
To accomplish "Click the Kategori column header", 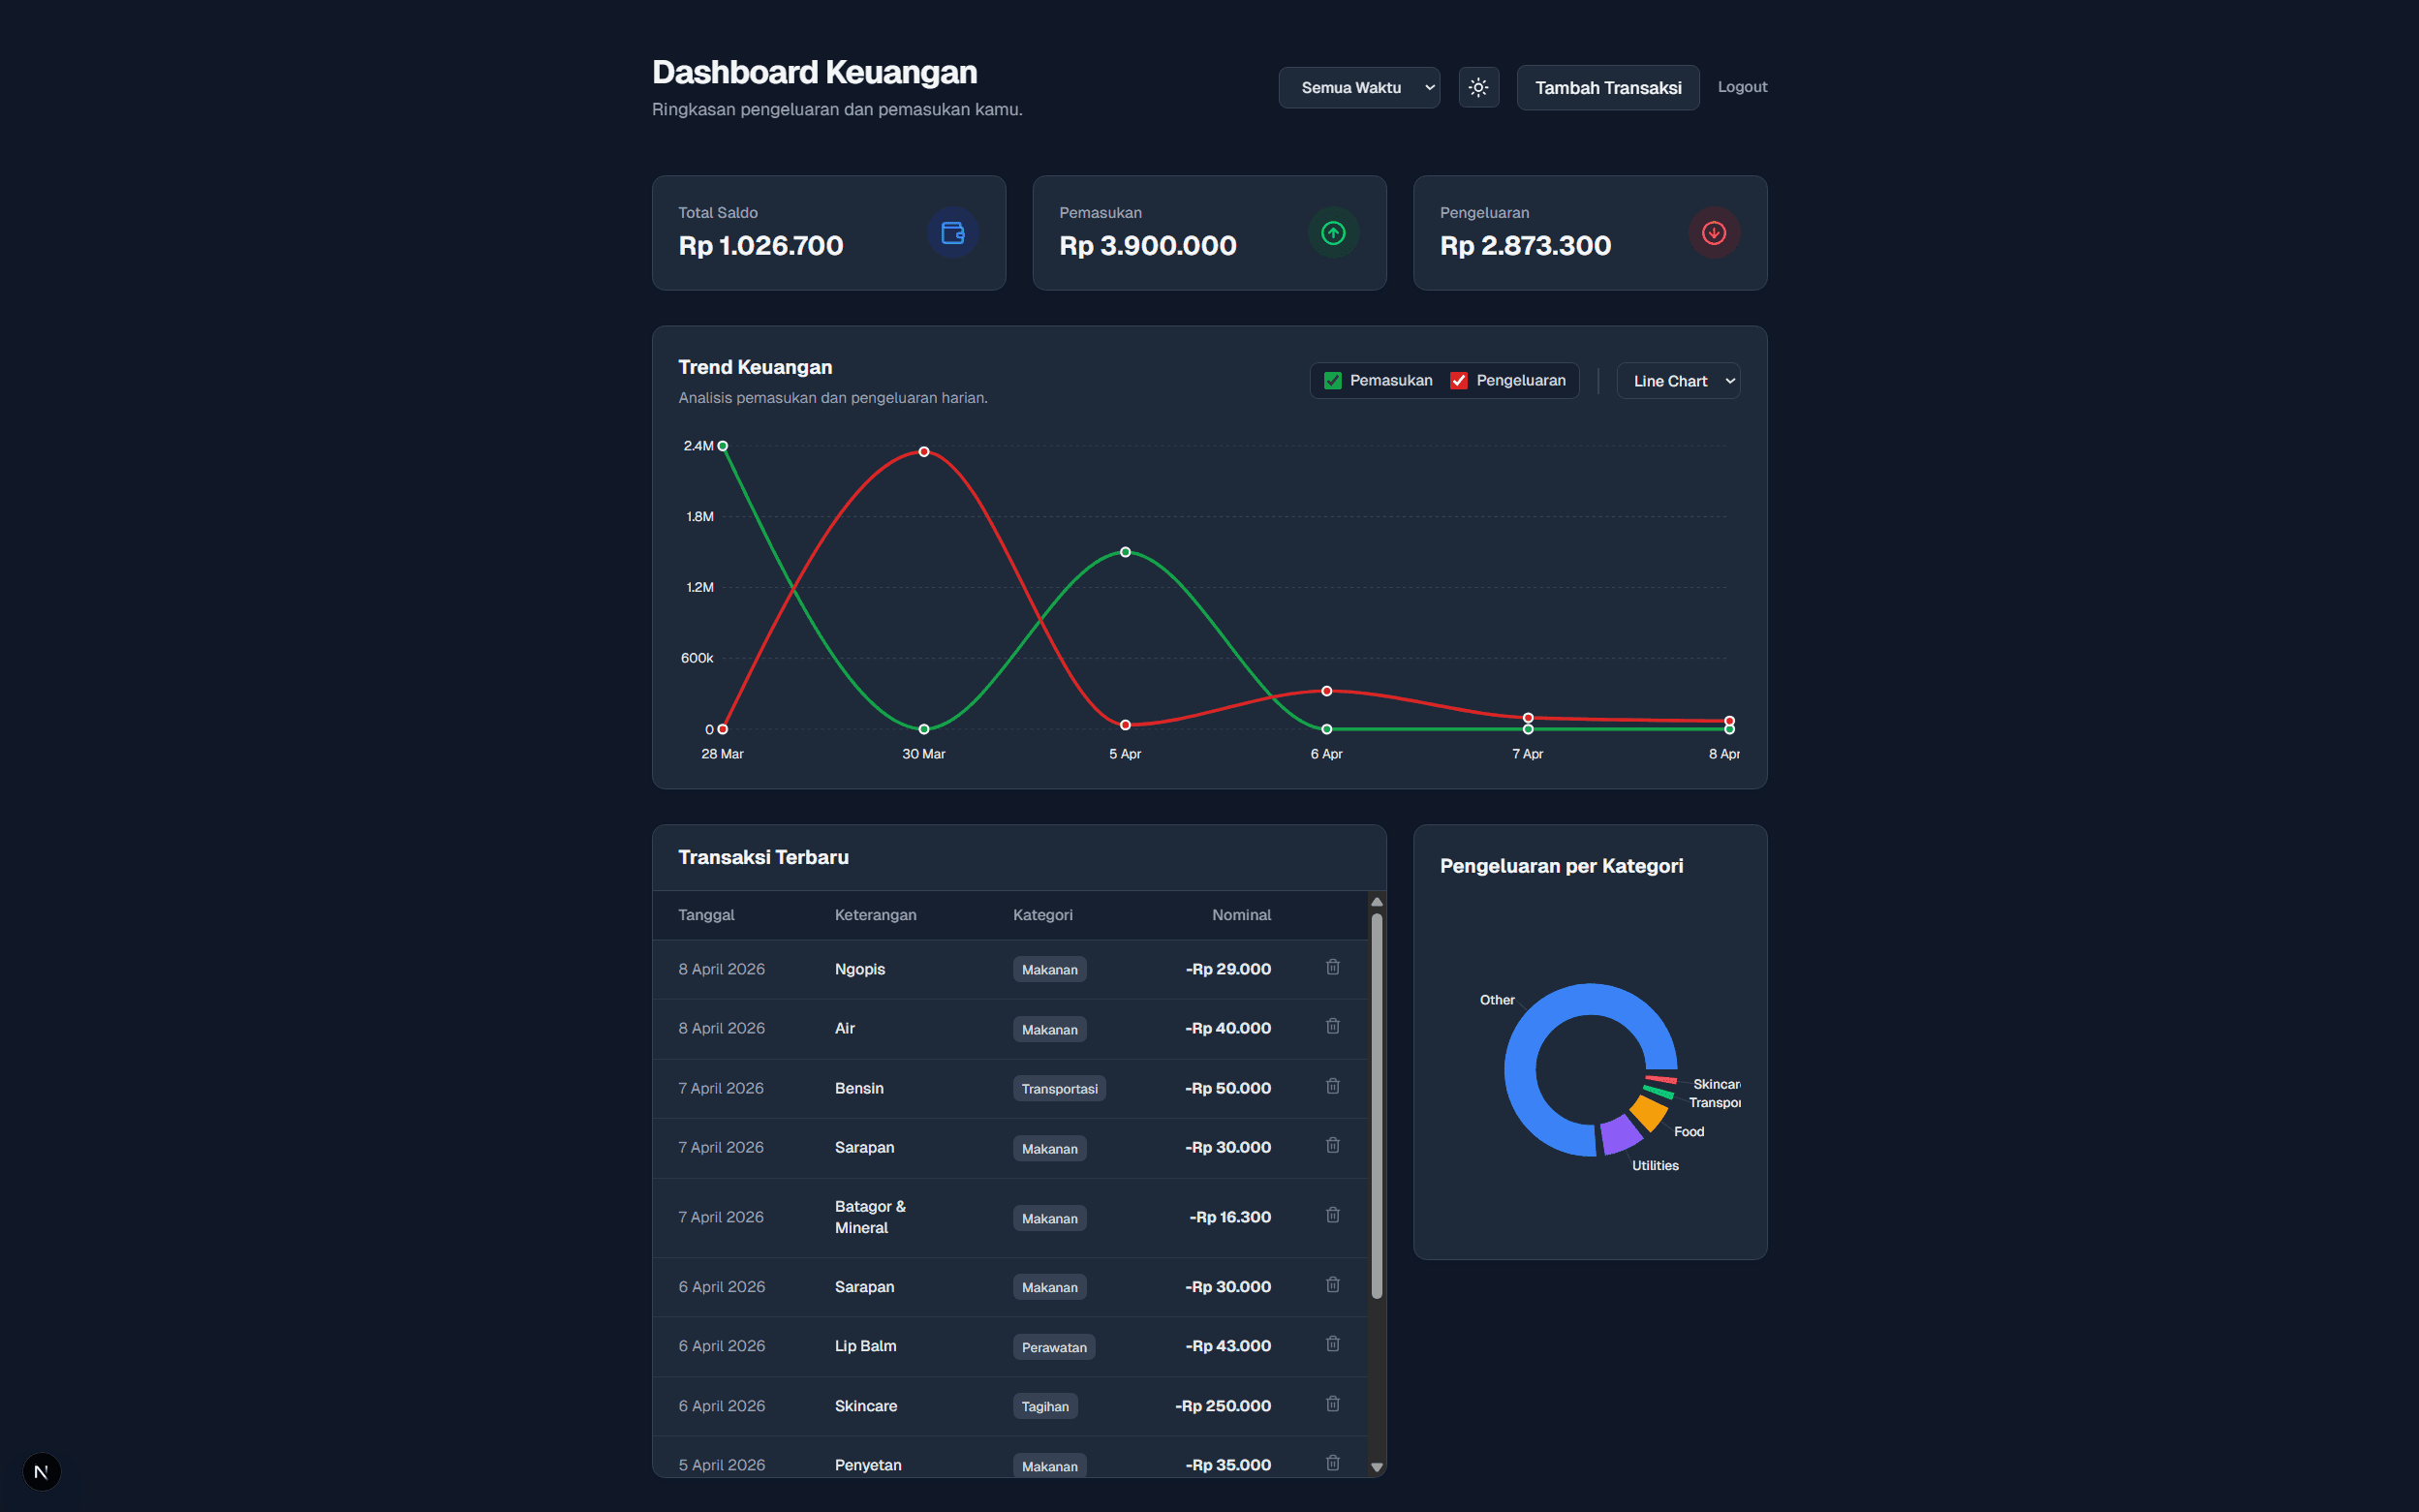I will click(1042, 915).
